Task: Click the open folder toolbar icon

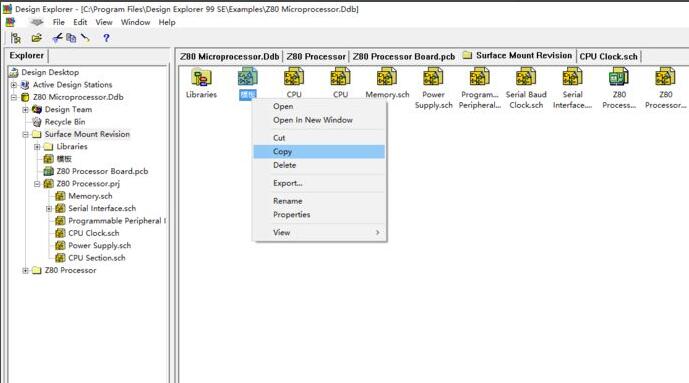Action: pyautogui.click(x=36, y=38)
